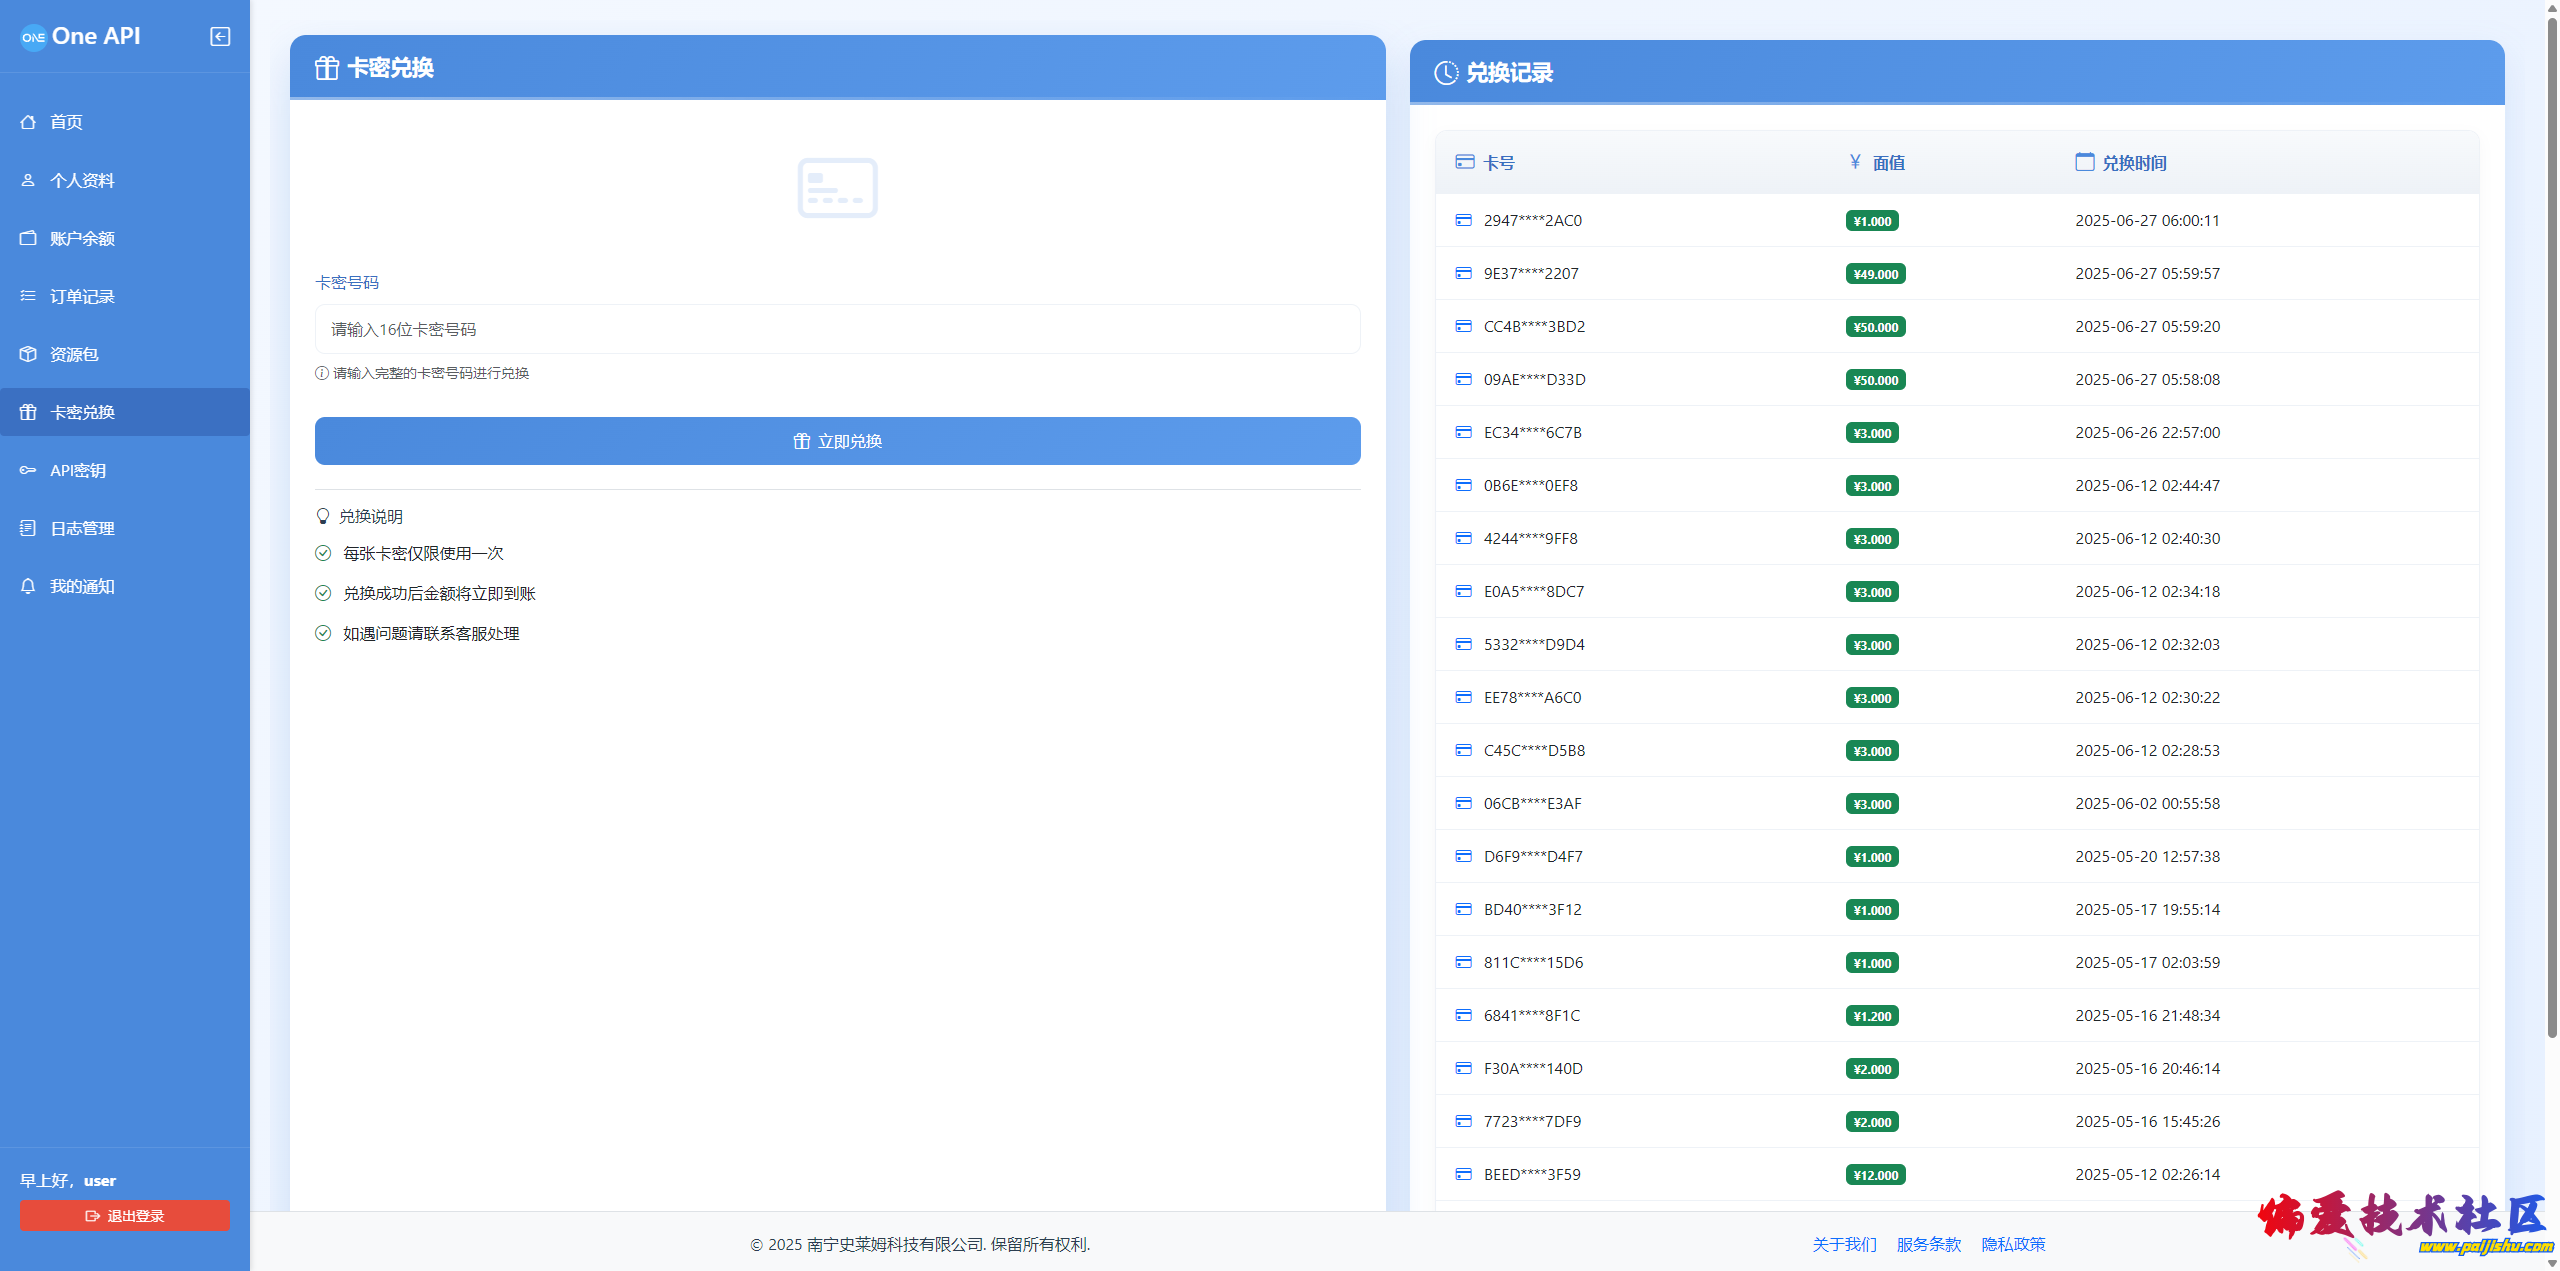
Task: Click the gift icon in 卡密兑换 header
Action: (327, 68)
